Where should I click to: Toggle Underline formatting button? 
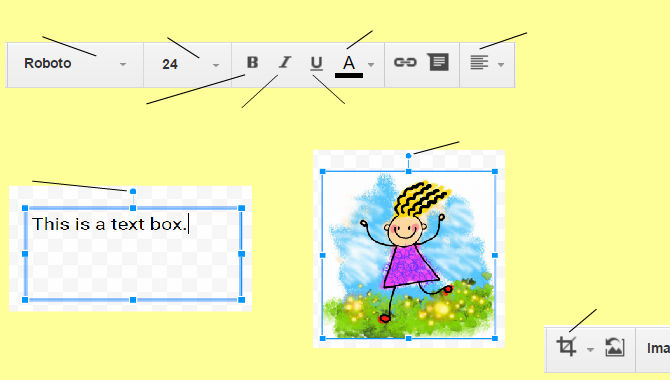316,63
